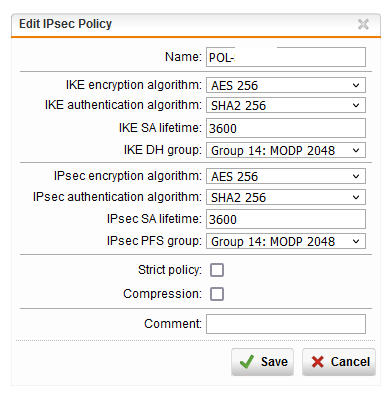The width and height of the screenshot is (386, 393).
Task: Open the IPsec PFS group dropdown
Action: [286, 241]
